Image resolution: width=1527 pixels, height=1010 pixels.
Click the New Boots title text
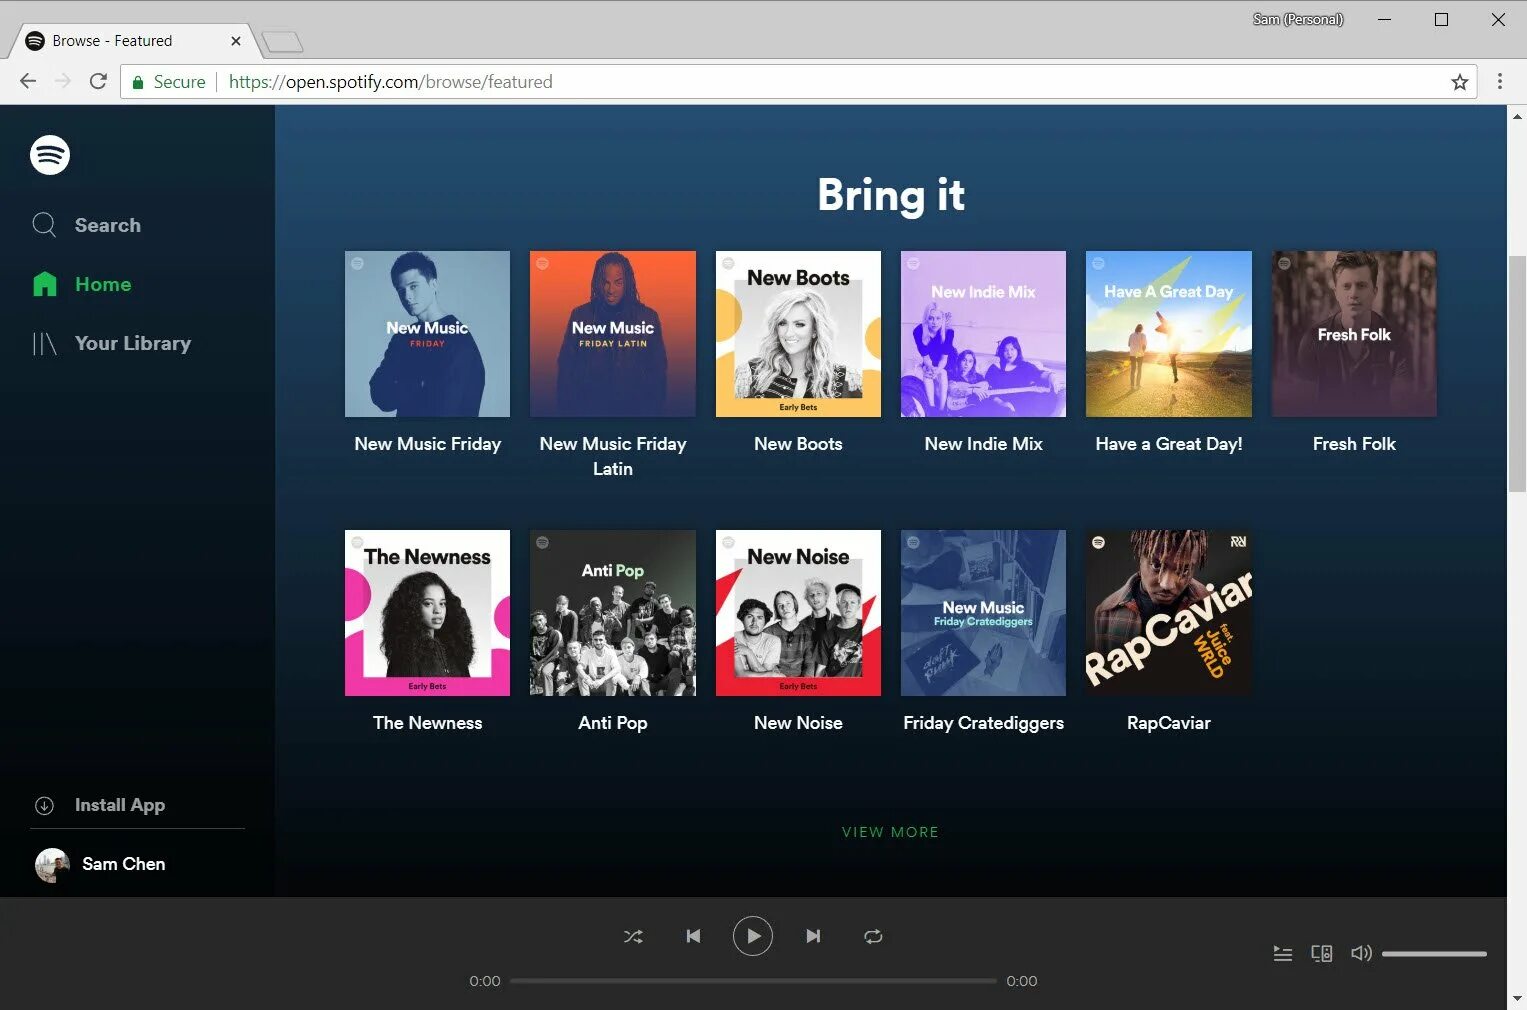798,444
